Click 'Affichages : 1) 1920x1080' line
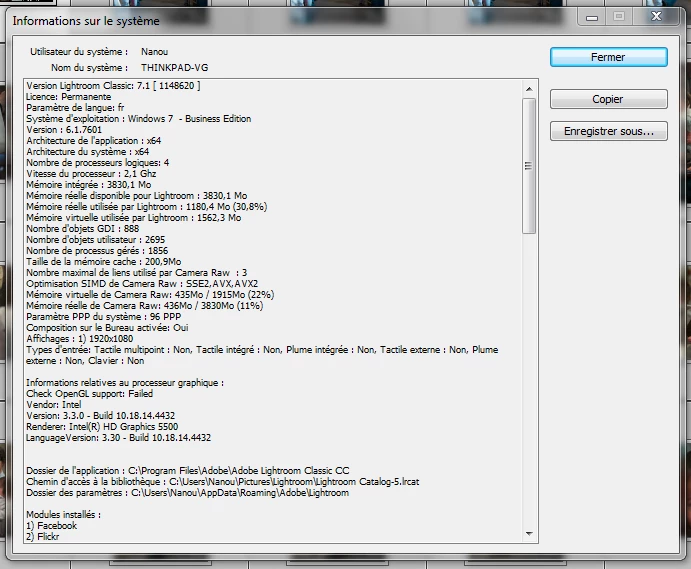This screenshot has height=569, width=691. 80,339
